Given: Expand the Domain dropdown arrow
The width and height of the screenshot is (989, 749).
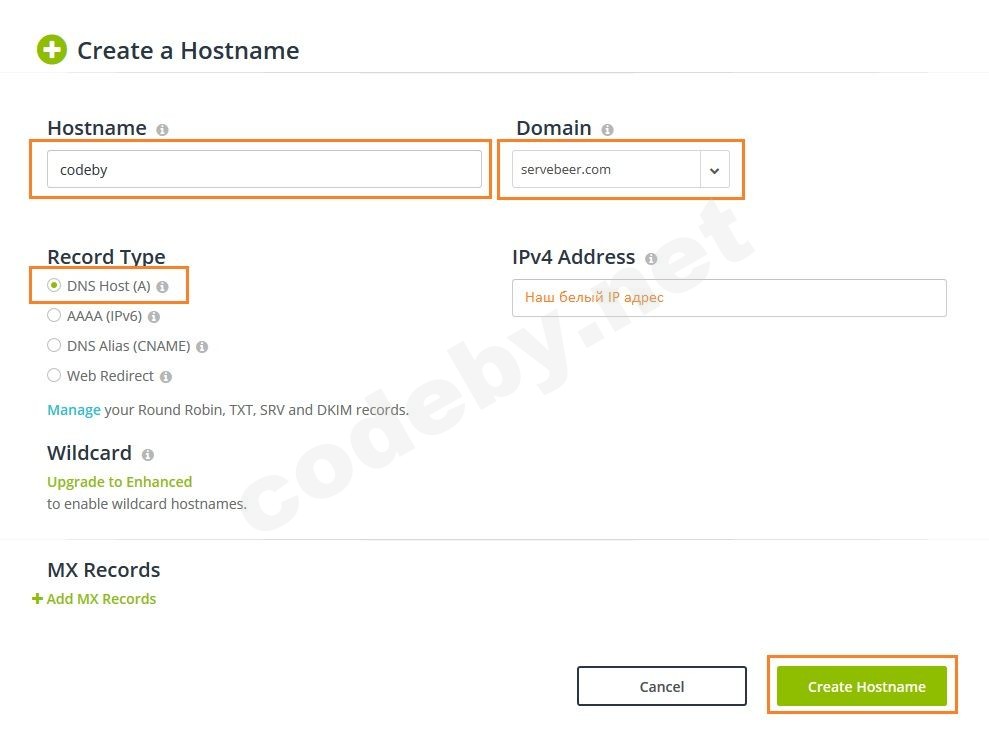Looking at the screenshot, I should point(714,170).
